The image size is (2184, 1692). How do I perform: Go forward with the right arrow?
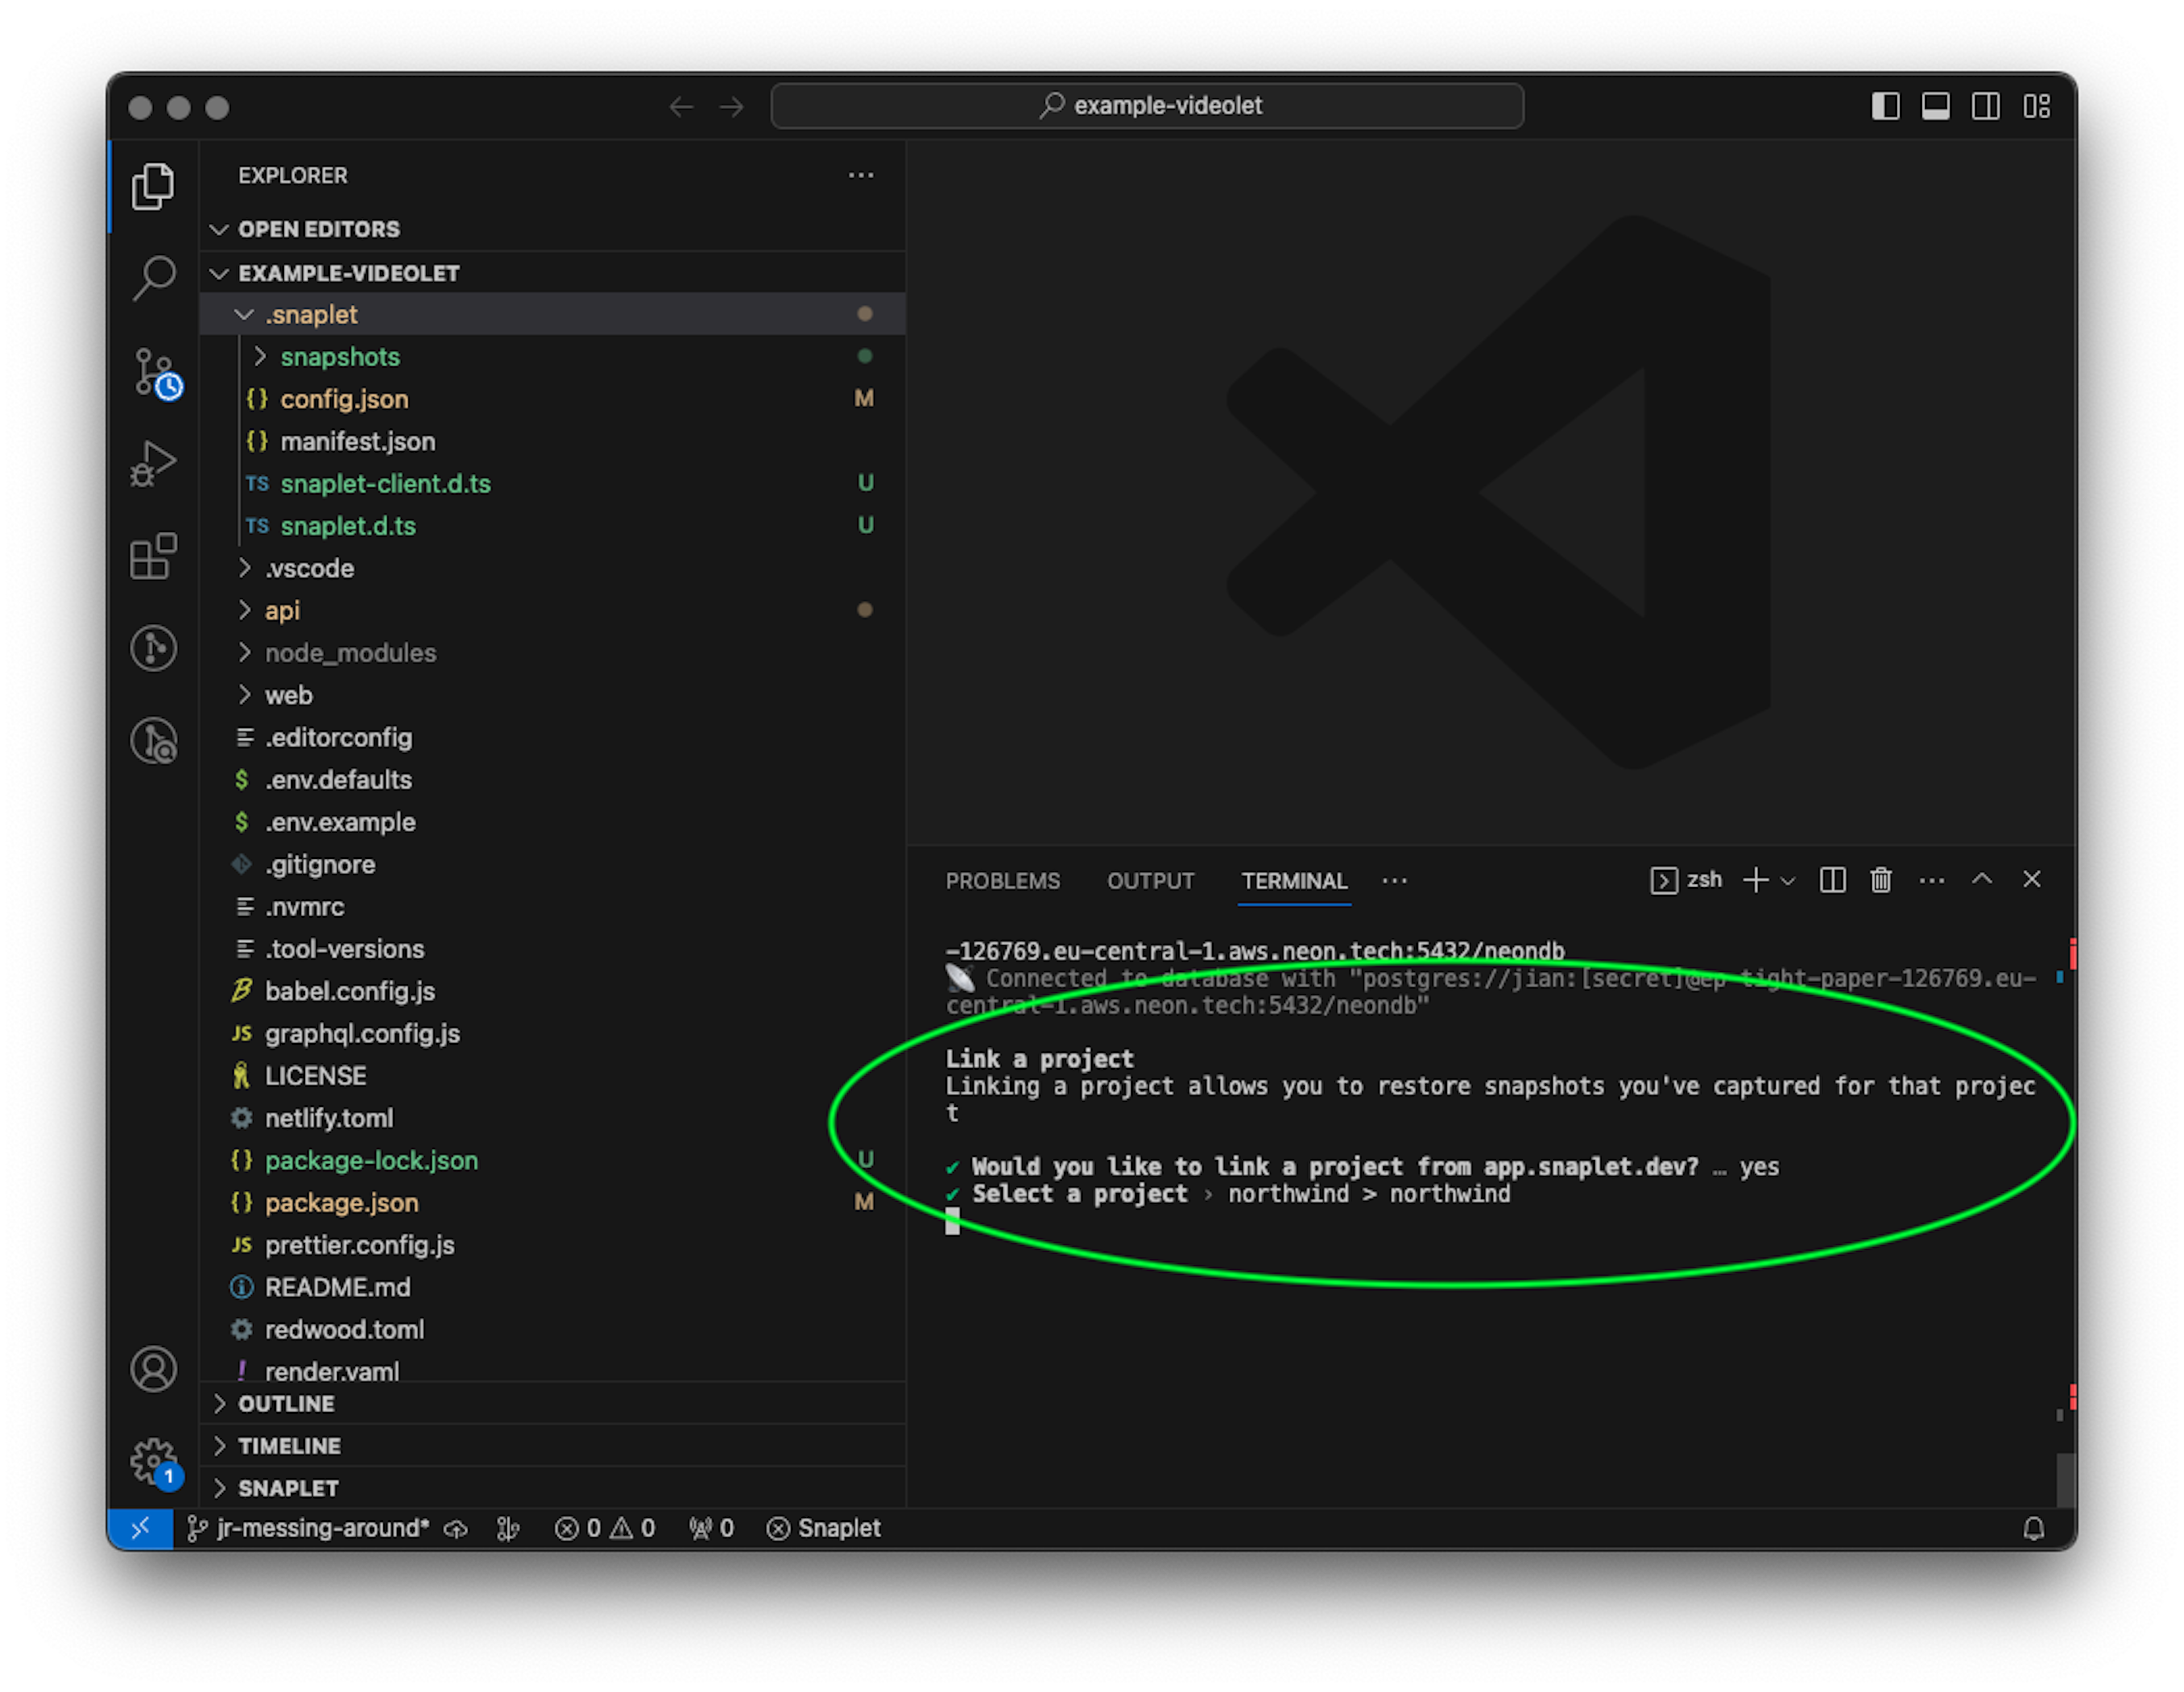click(x=732, y=106)
